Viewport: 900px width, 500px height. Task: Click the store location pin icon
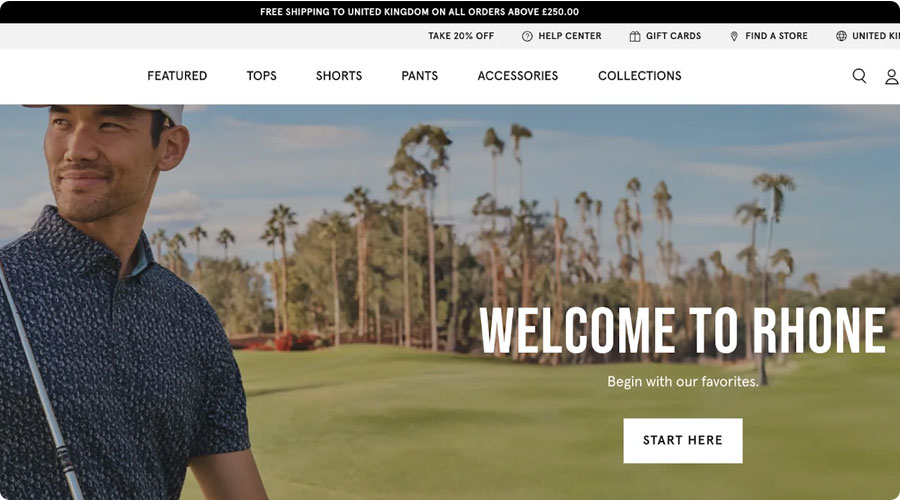pyautogui.click(x=734, y=36)
